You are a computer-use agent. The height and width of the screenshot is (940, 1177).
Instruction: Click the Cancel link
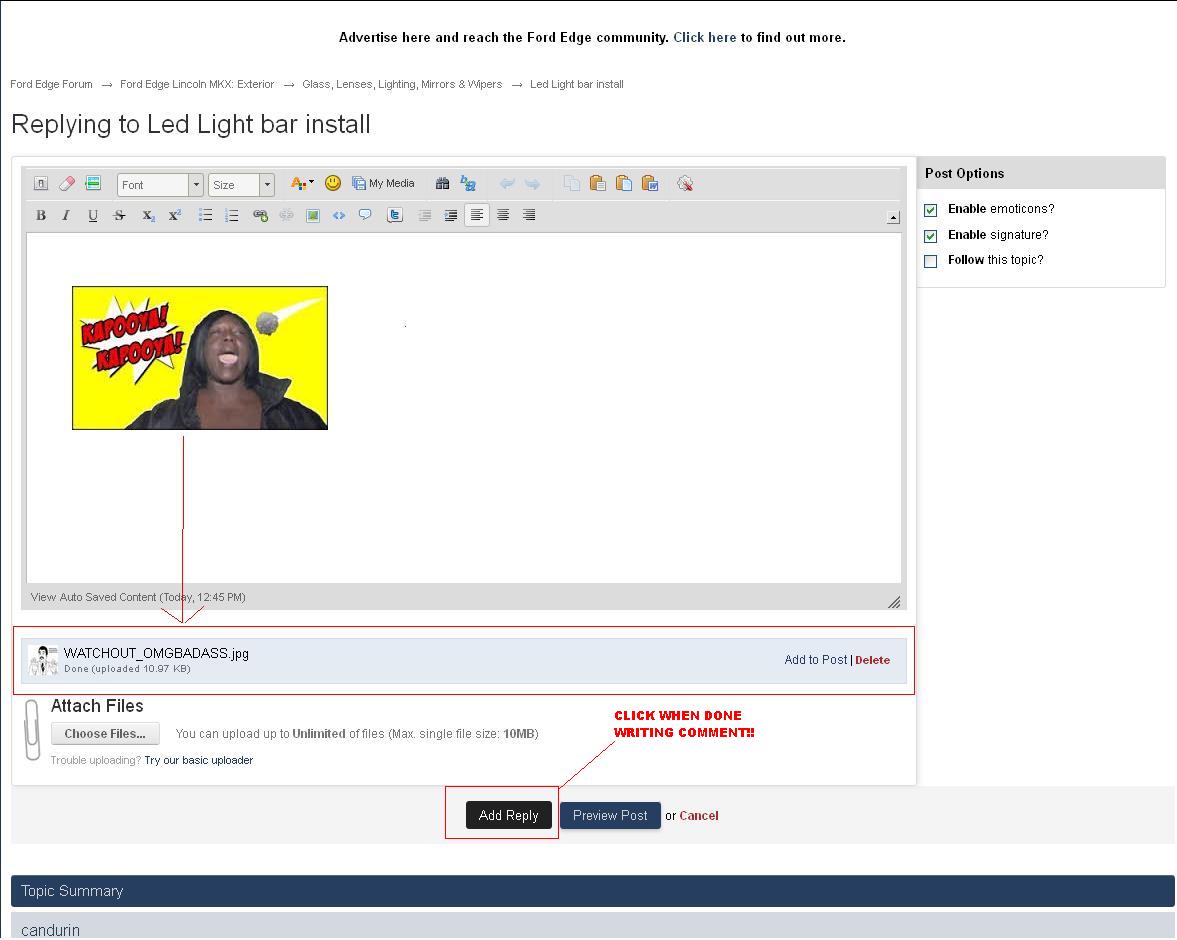click(x=699, y=816)
